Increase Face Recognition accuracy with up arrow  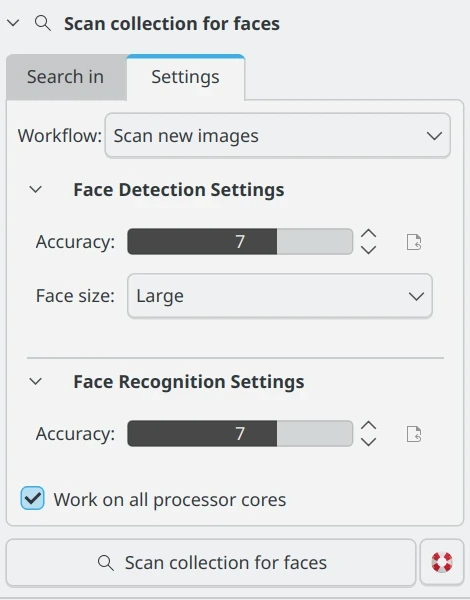point(369,426)
